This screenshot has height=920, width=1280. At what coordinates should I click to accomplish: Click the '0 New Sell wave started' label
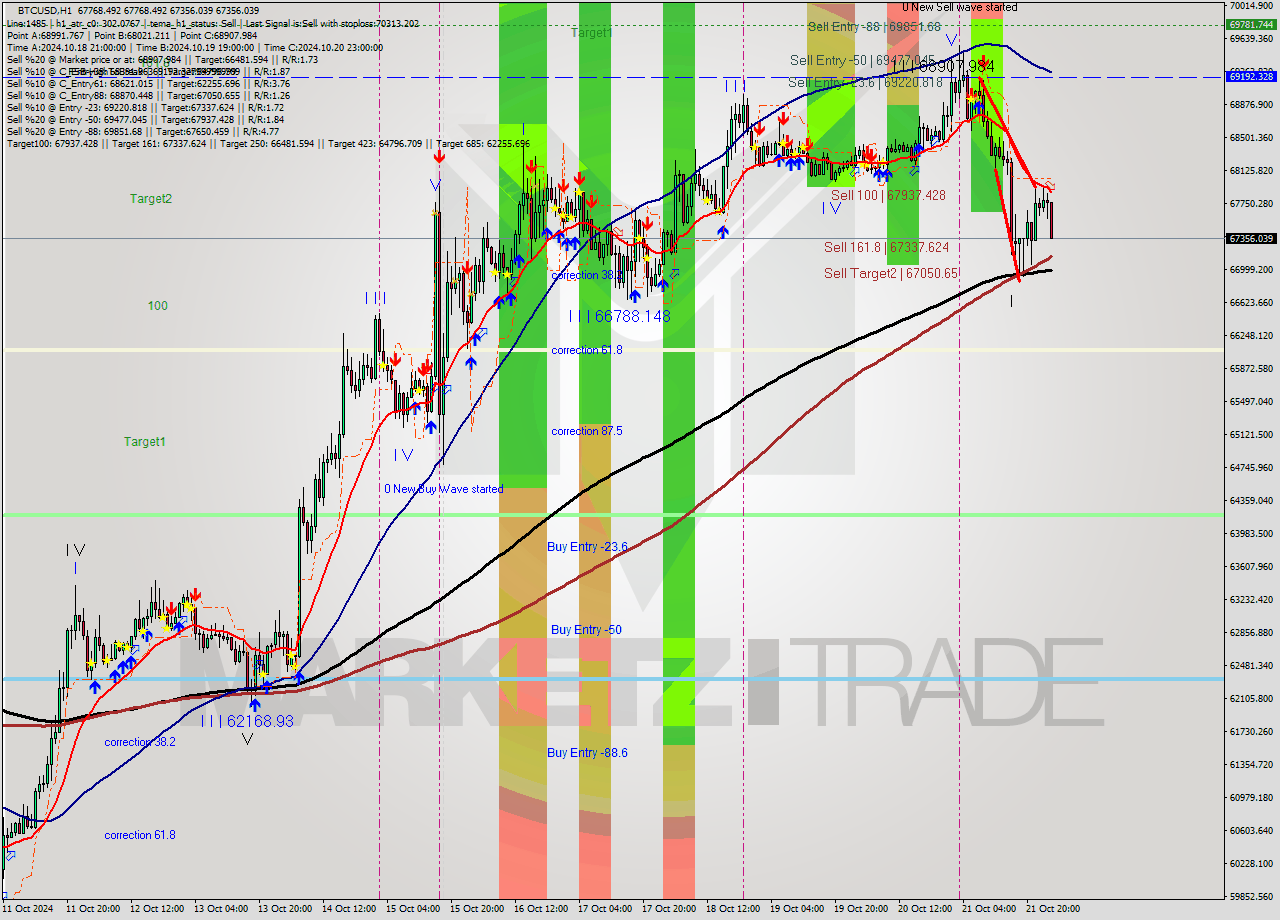[960, 7]
